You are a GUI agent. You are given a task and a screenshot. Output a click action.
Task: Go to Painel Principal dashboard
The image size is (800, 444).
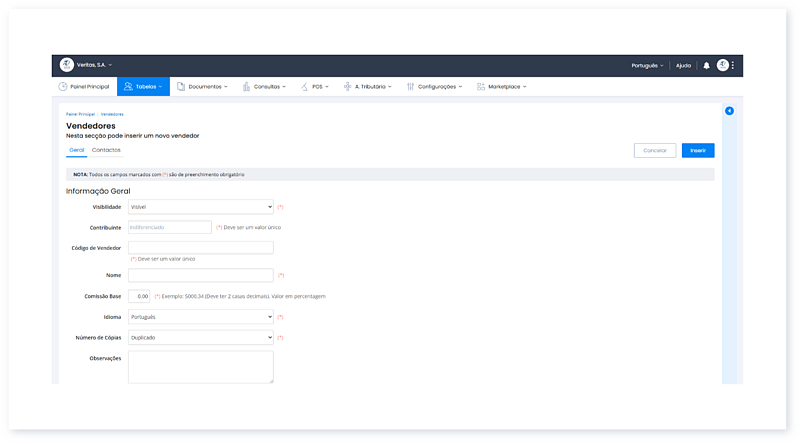click(84, 87)
